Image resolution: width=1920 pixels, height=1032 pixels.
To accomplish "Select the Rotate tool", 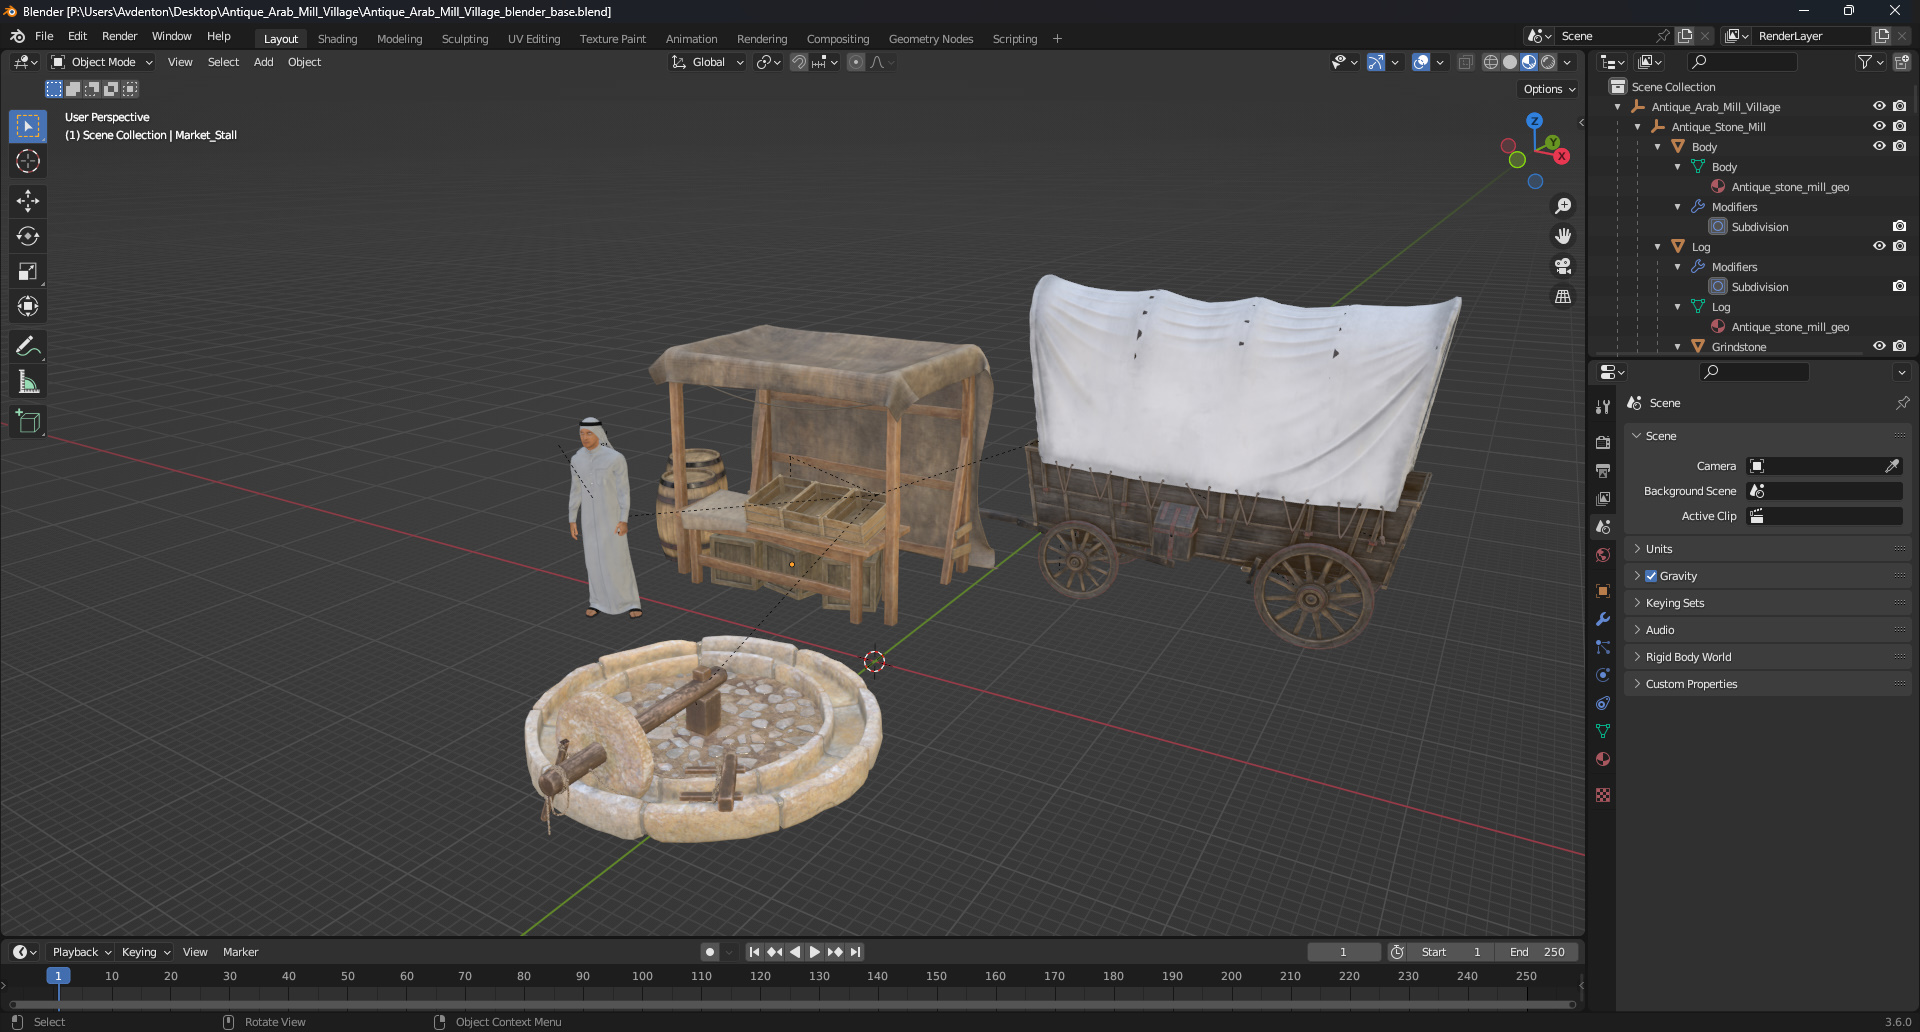I will click(28, 236).
